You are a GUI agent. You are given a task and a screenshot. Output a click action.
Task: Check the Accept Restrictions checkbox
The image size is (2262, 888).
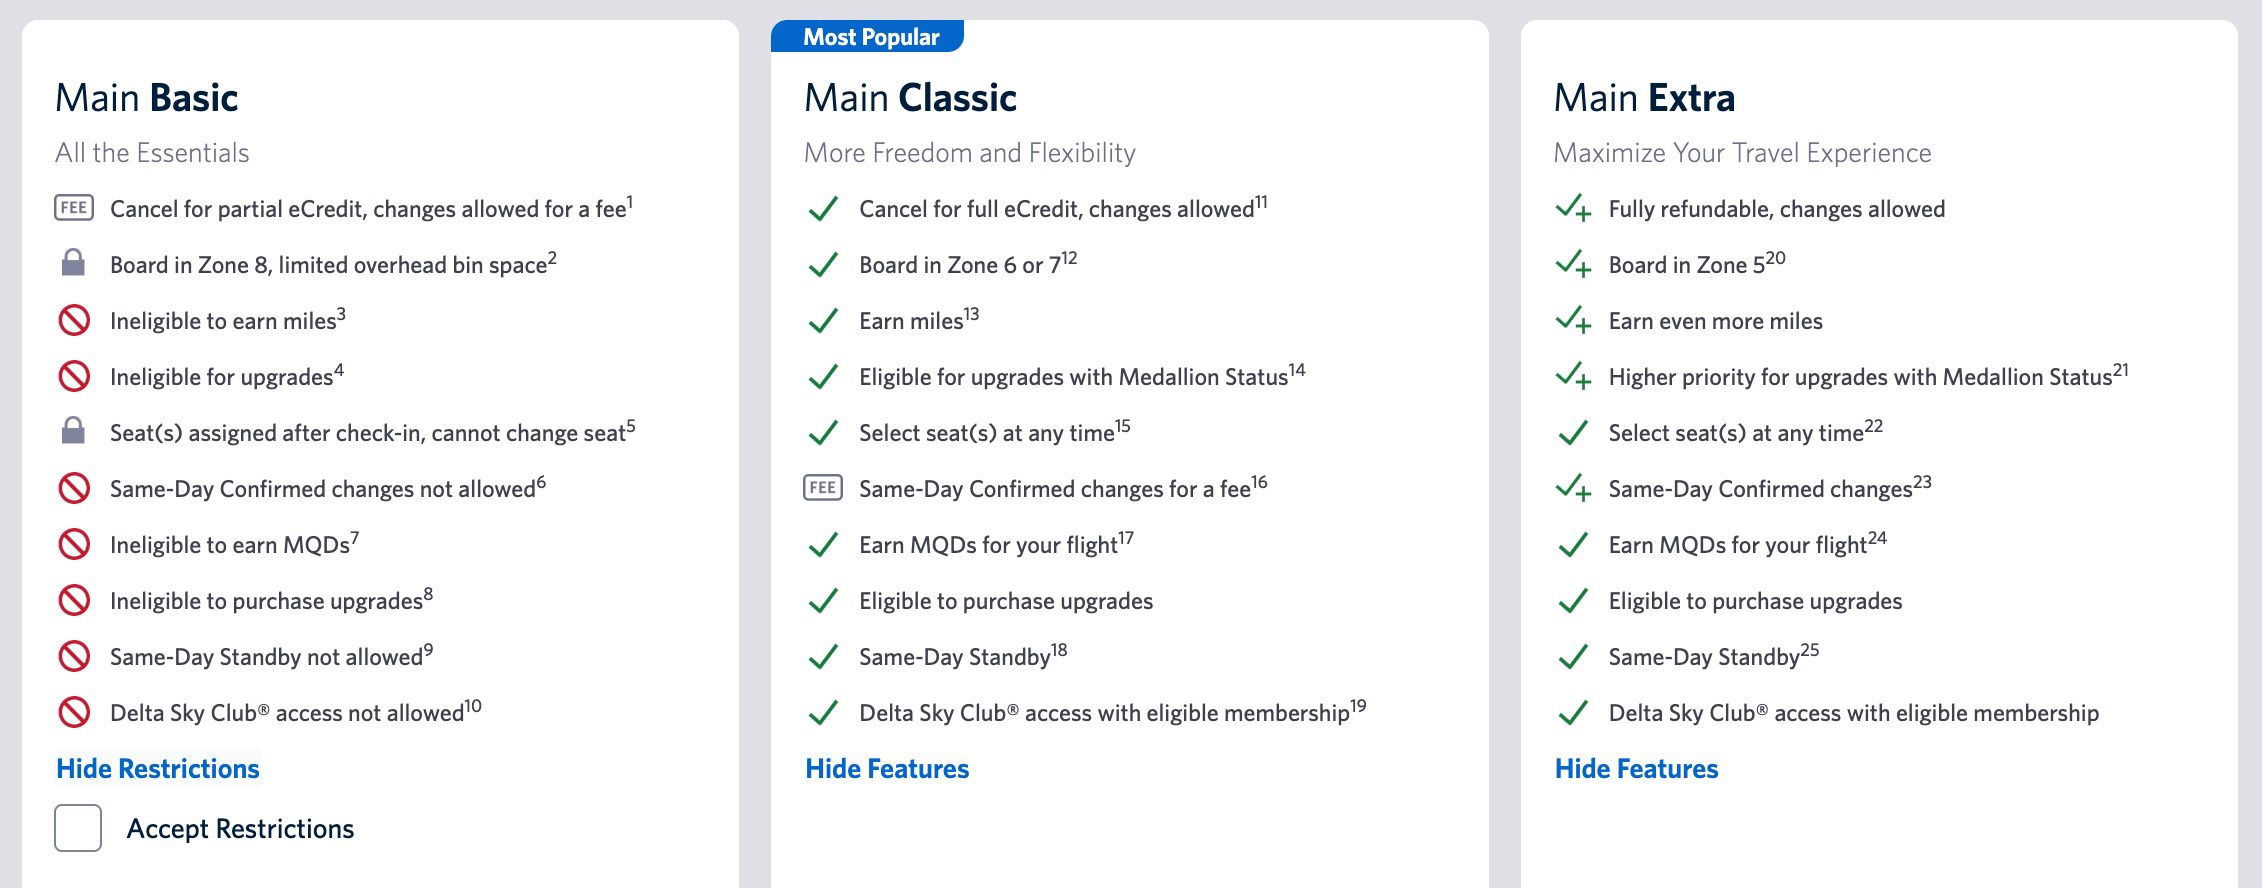pyautogui.click(x=78, y=828)
